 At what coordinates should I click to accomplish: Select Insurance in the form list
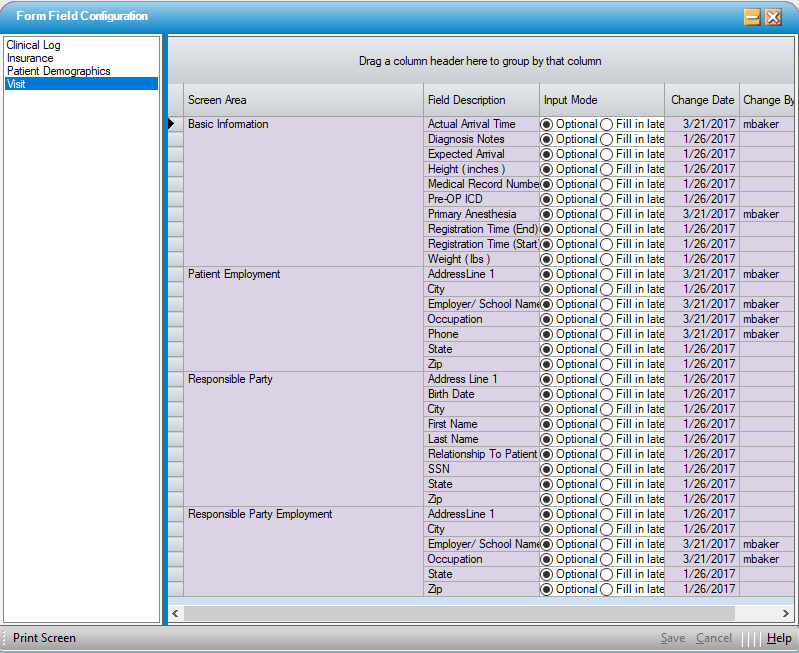click(x=30, y=59)
